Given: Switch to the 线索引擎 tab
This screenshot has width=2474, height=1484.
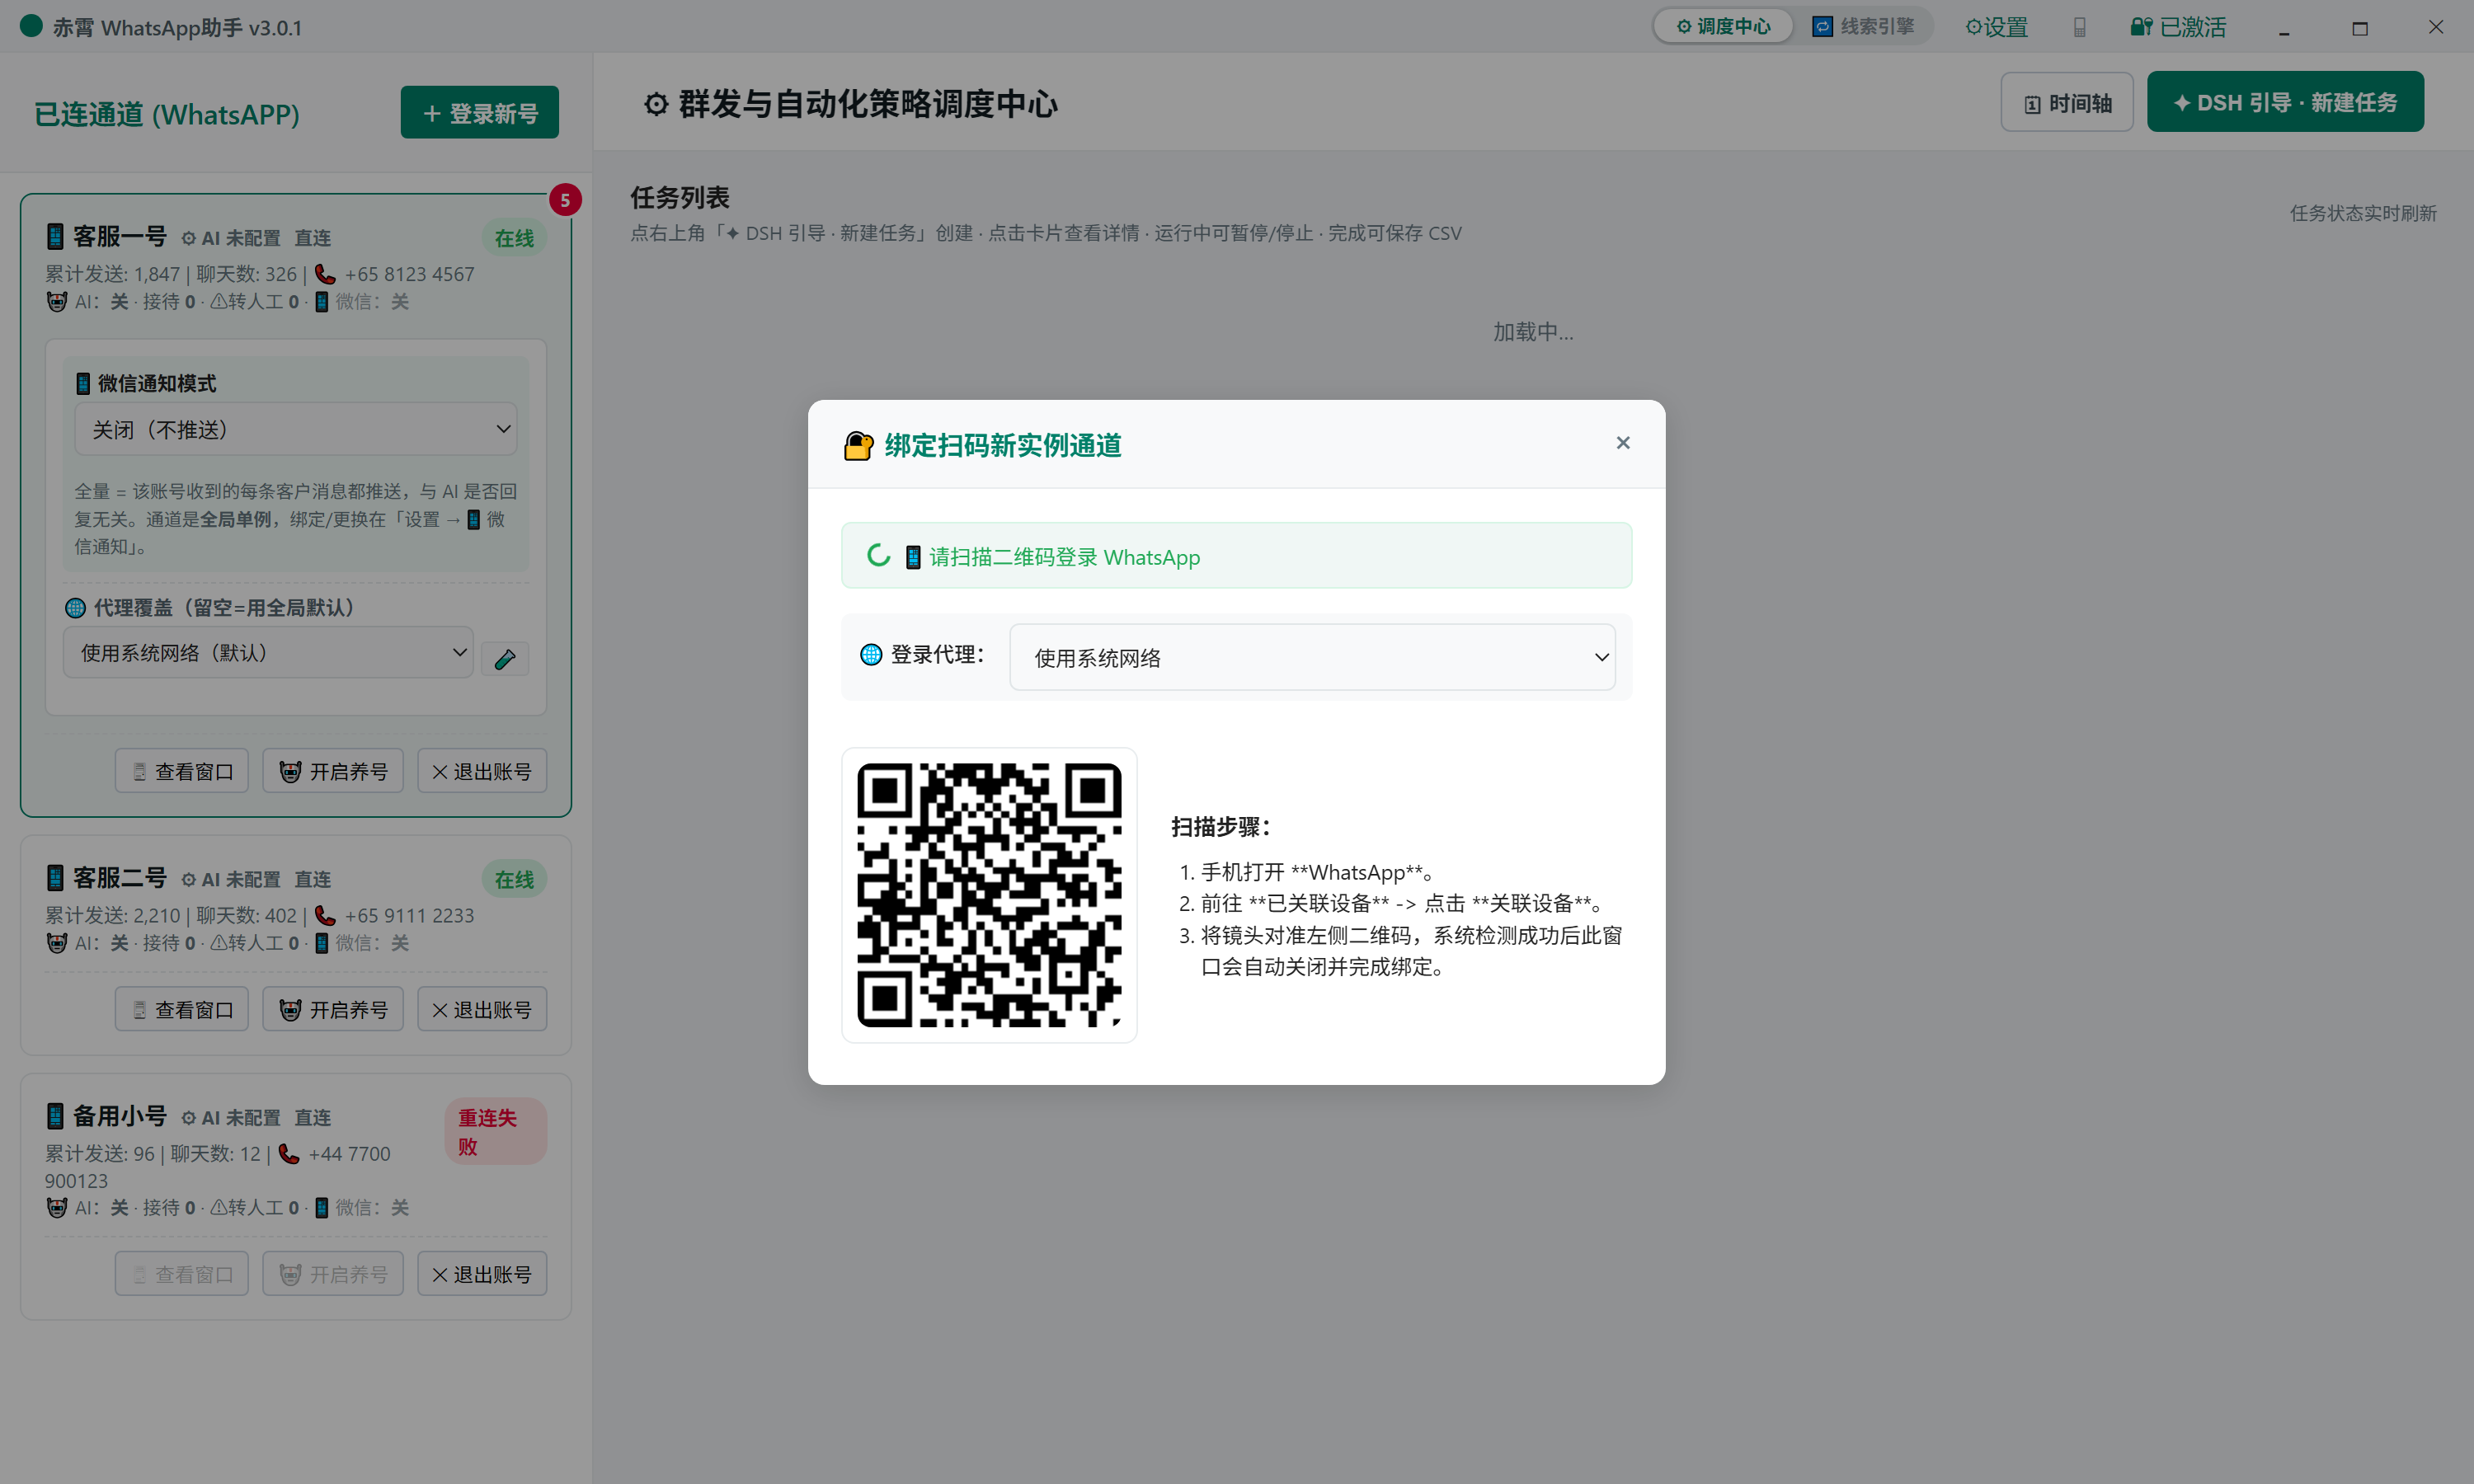Looking at the screenshot, I should (x=1863, y=27).
